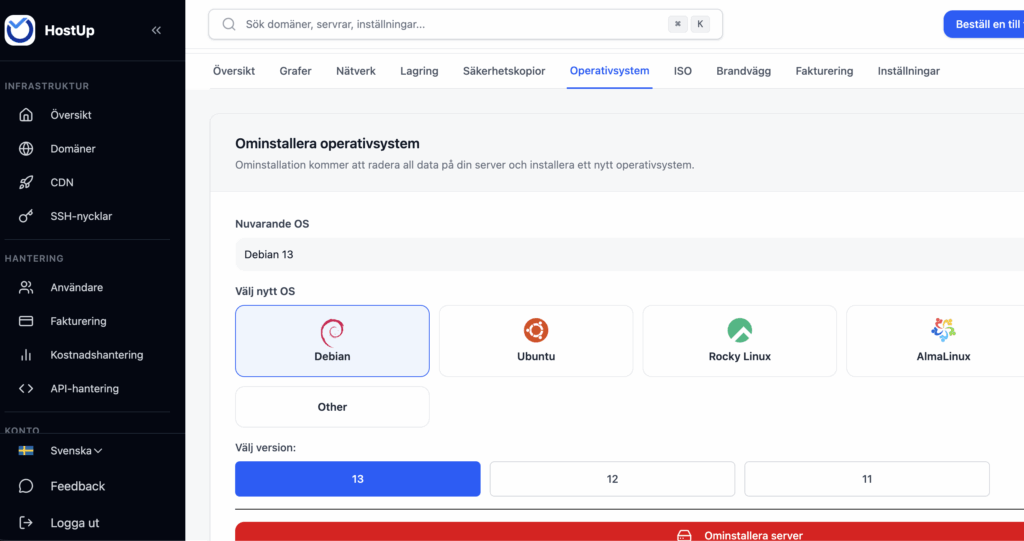
Task: Open Översikt via the house icon
Action: click(x=27, y=115)
